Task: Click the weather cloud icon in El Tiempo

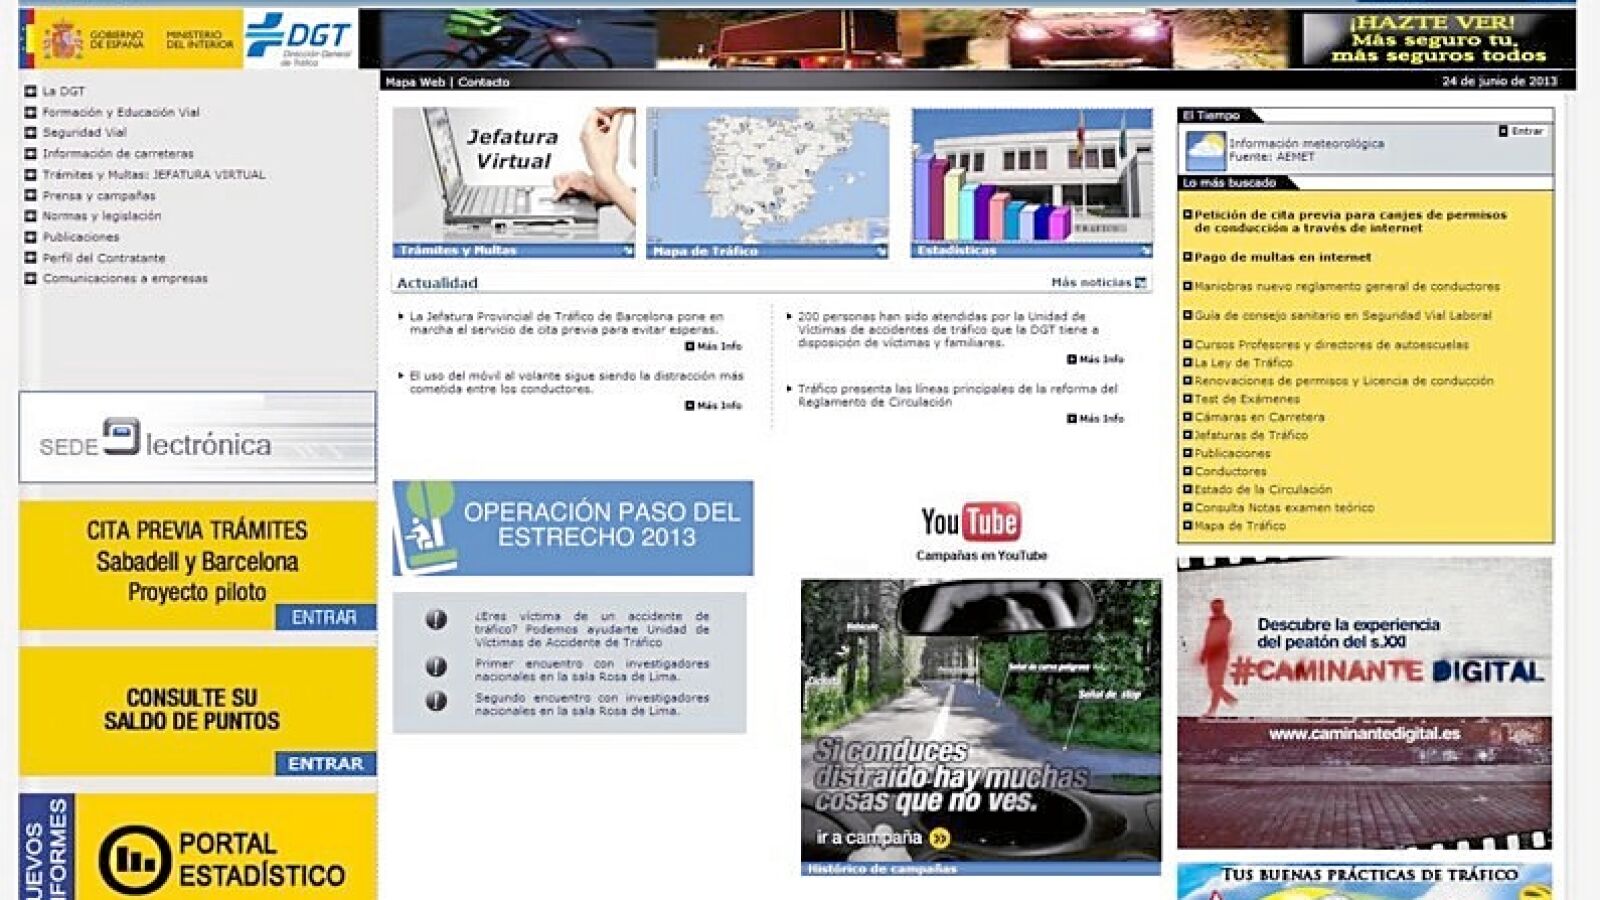Action: click(1204, 150)
